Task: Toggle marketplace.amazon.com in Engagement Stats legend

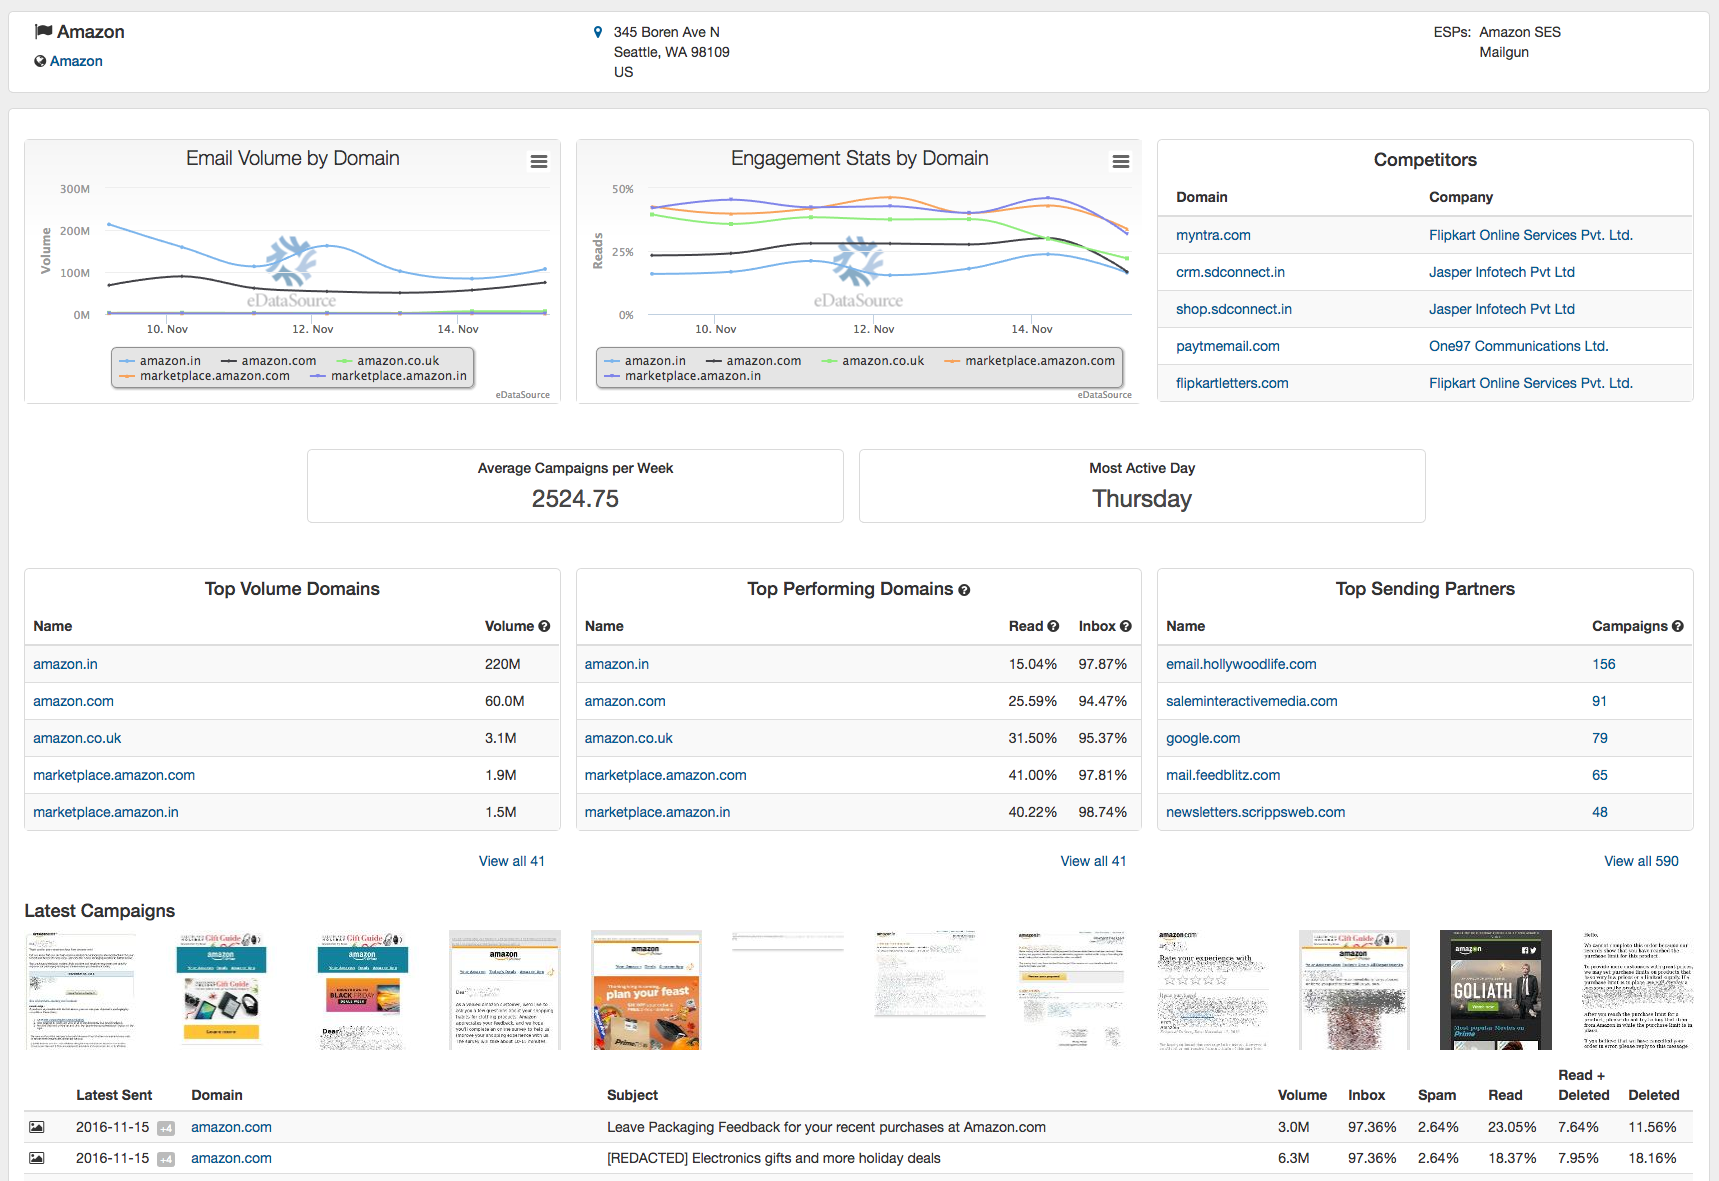Action: tap(1030, 361)
